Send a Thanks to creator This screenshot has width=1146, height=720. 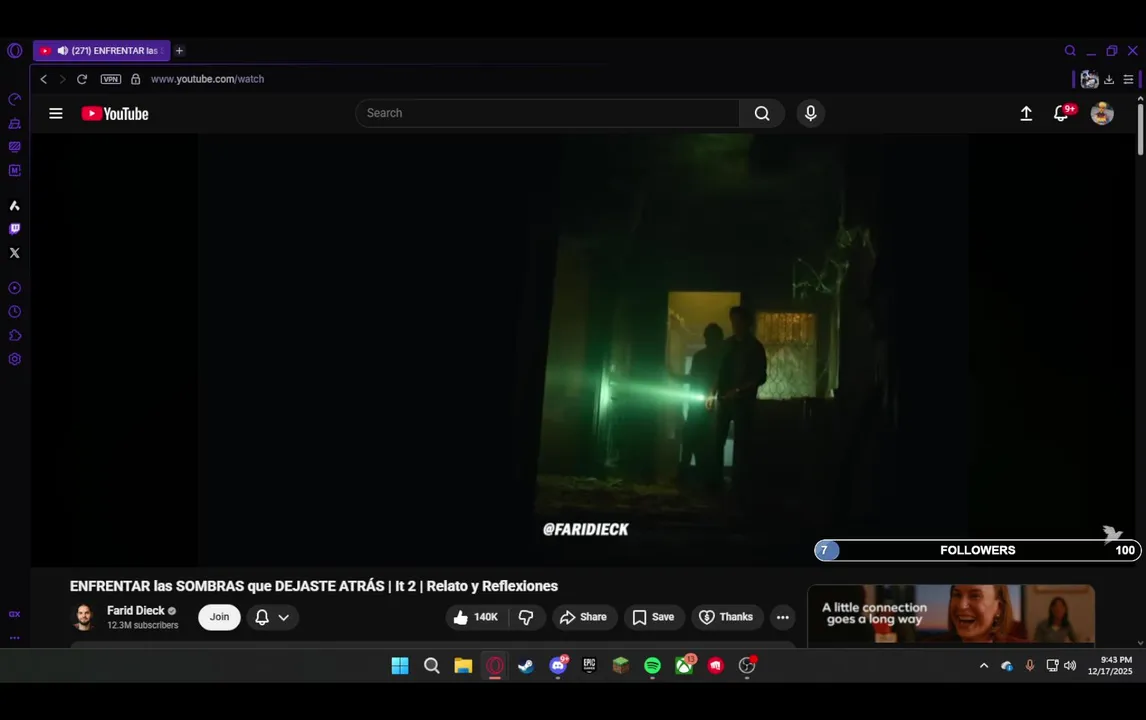coord(726,617)
